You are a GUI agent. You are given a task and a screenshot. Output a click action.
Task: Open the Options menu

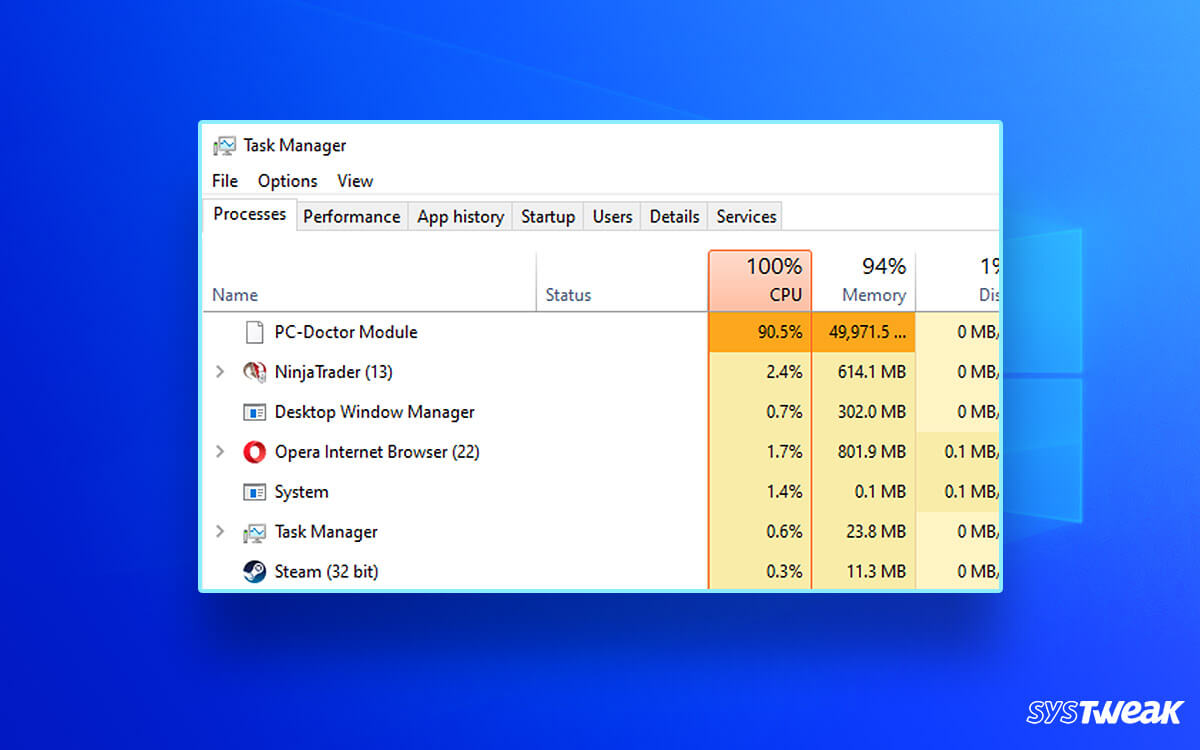(x=287, y=181)
